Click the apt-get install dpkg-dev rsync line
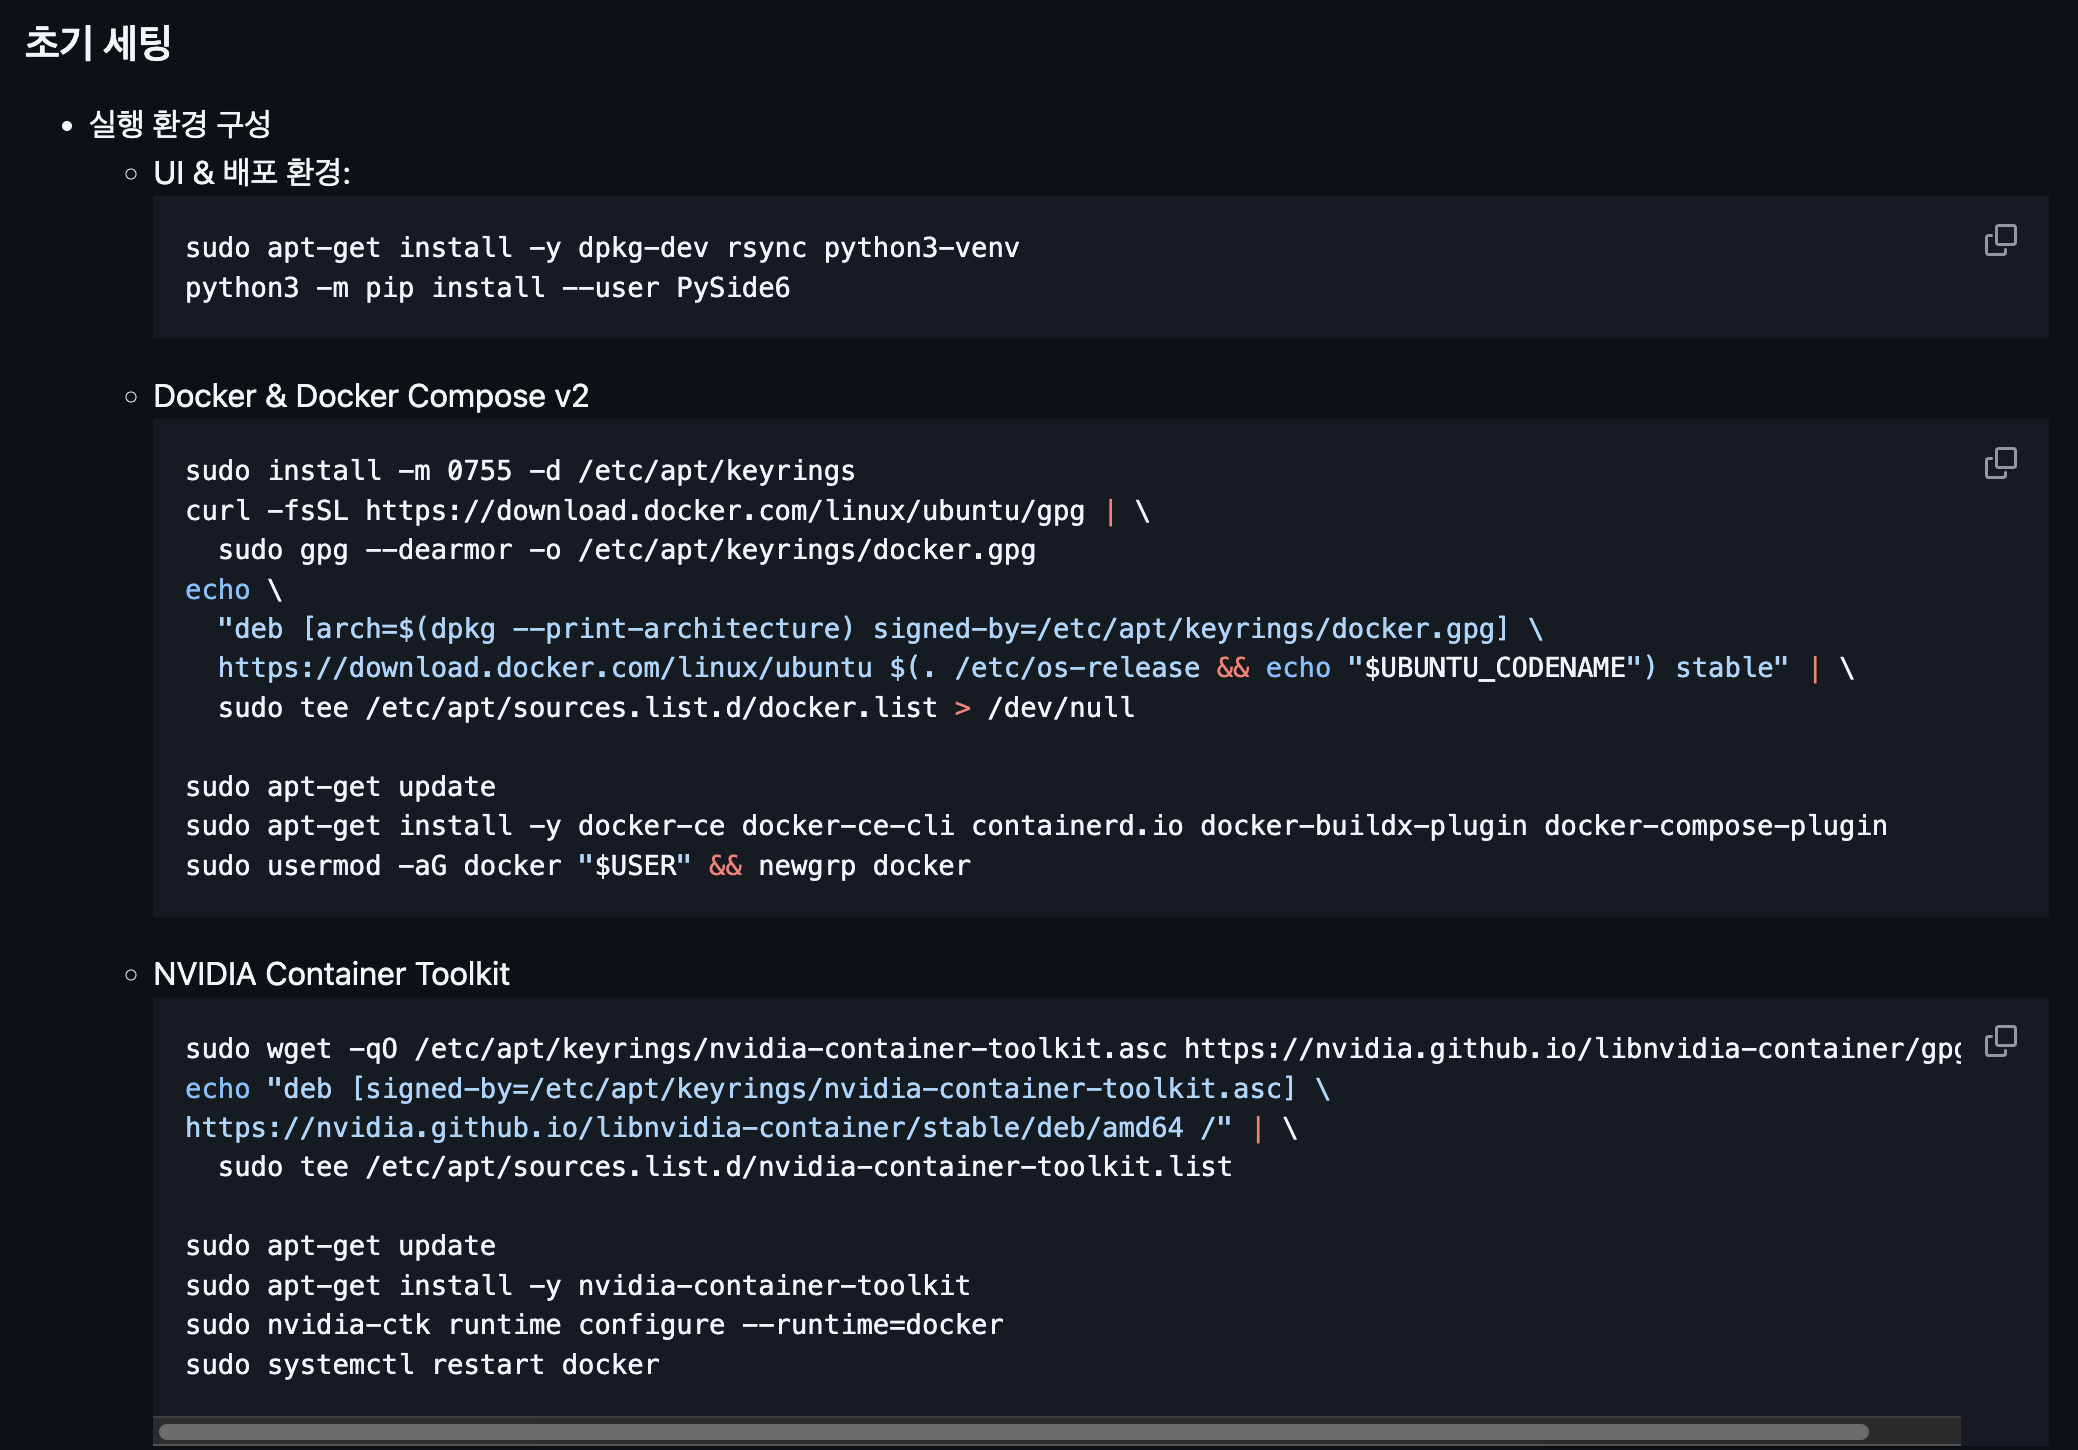The height and width of the screenshot is (1450, 2078). pos(602,248)
